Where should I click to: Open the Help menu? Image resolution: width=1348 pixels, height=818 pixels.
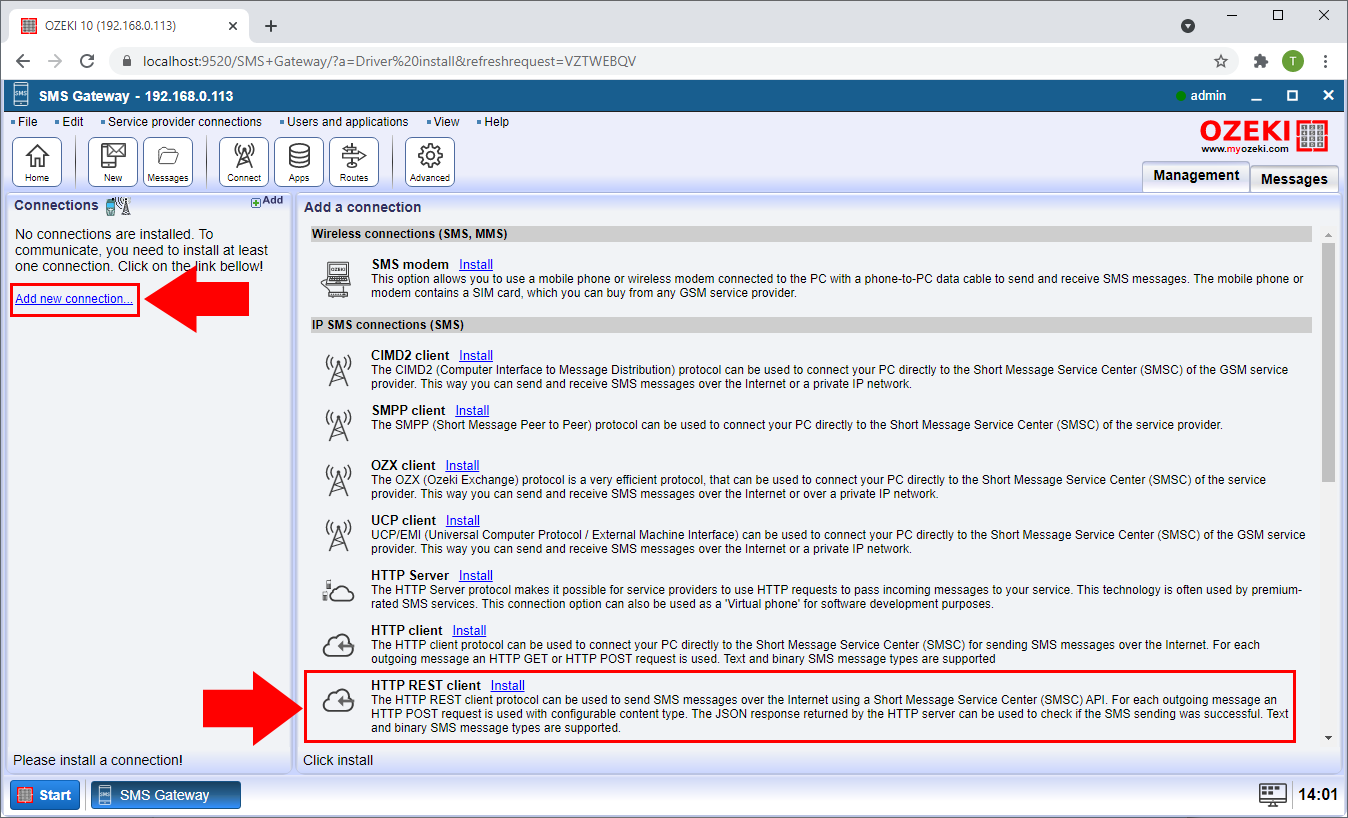496,122
